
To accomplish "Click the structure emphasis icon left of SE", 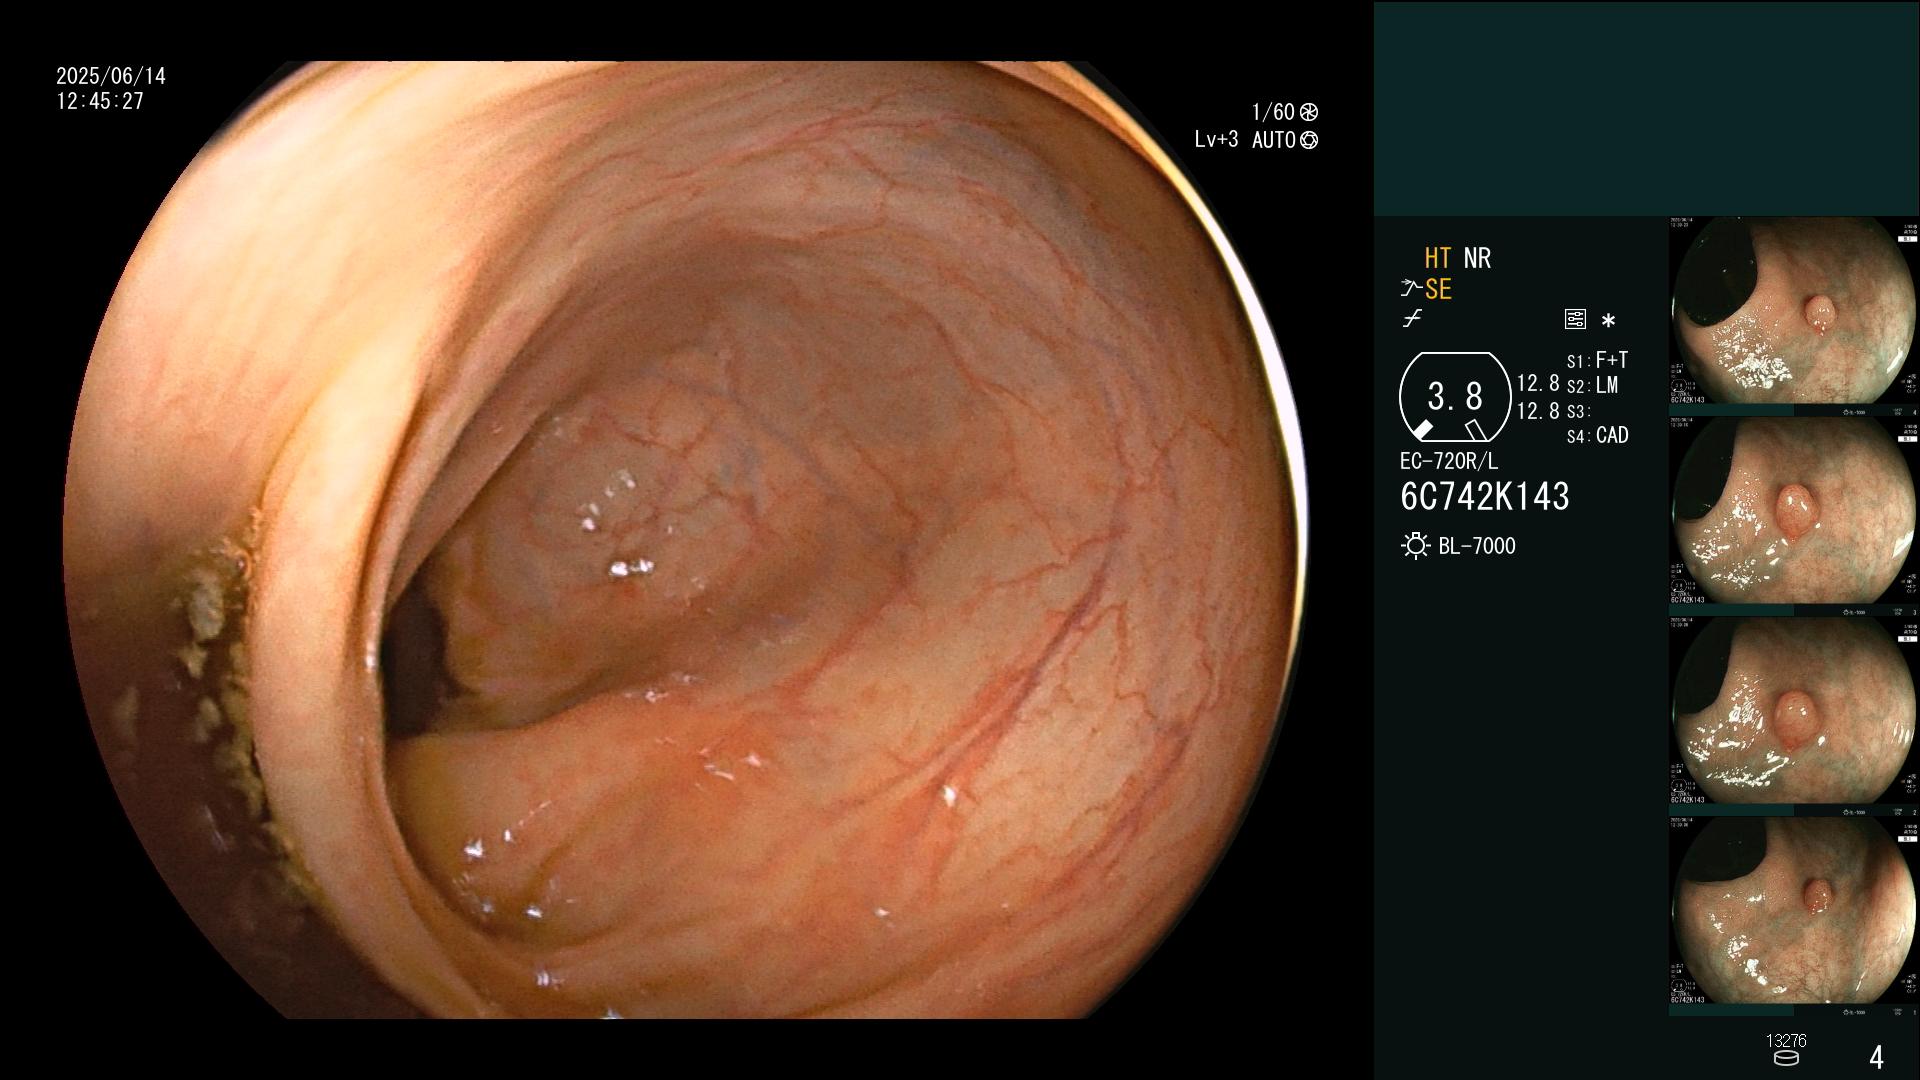I will pyautogui.click(x=1411, y=289).
